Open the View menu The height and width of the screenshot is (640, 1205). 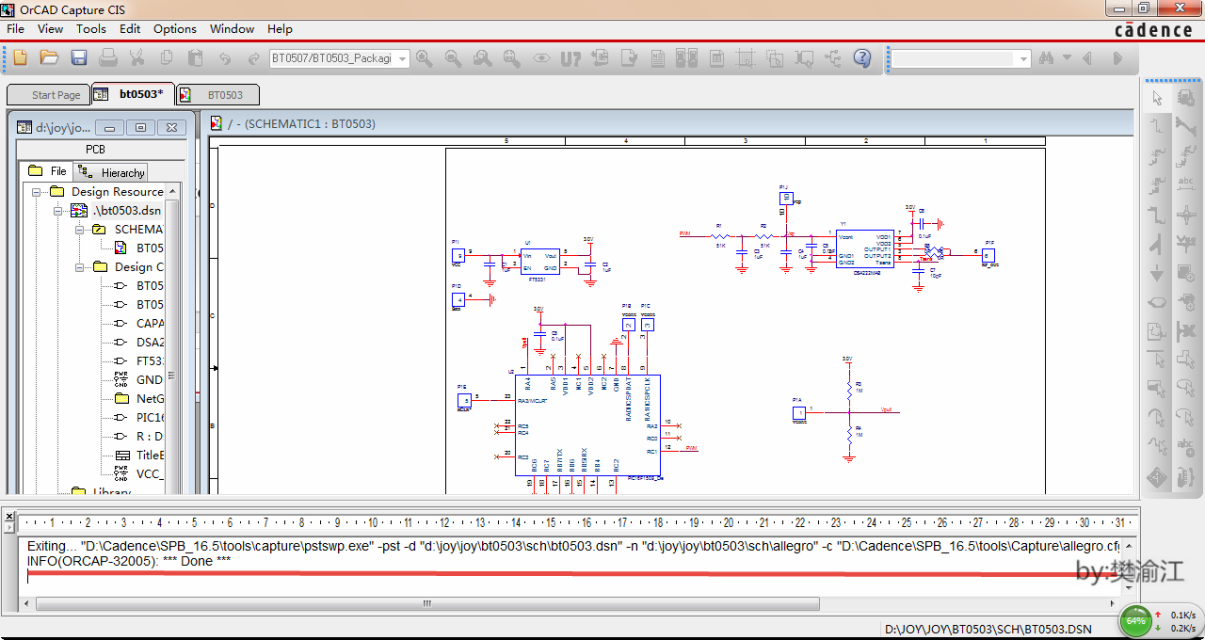pos(50,29)
